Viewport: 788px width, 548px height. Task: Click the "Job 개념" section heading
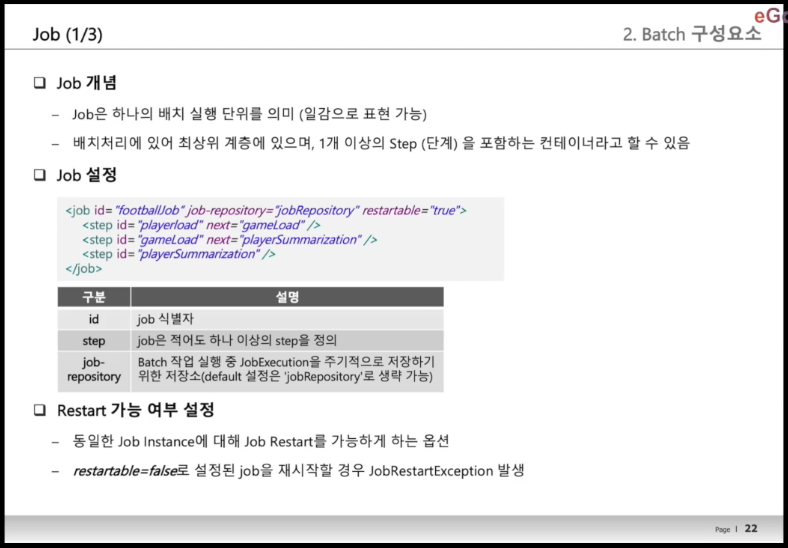tap(86, 83)
